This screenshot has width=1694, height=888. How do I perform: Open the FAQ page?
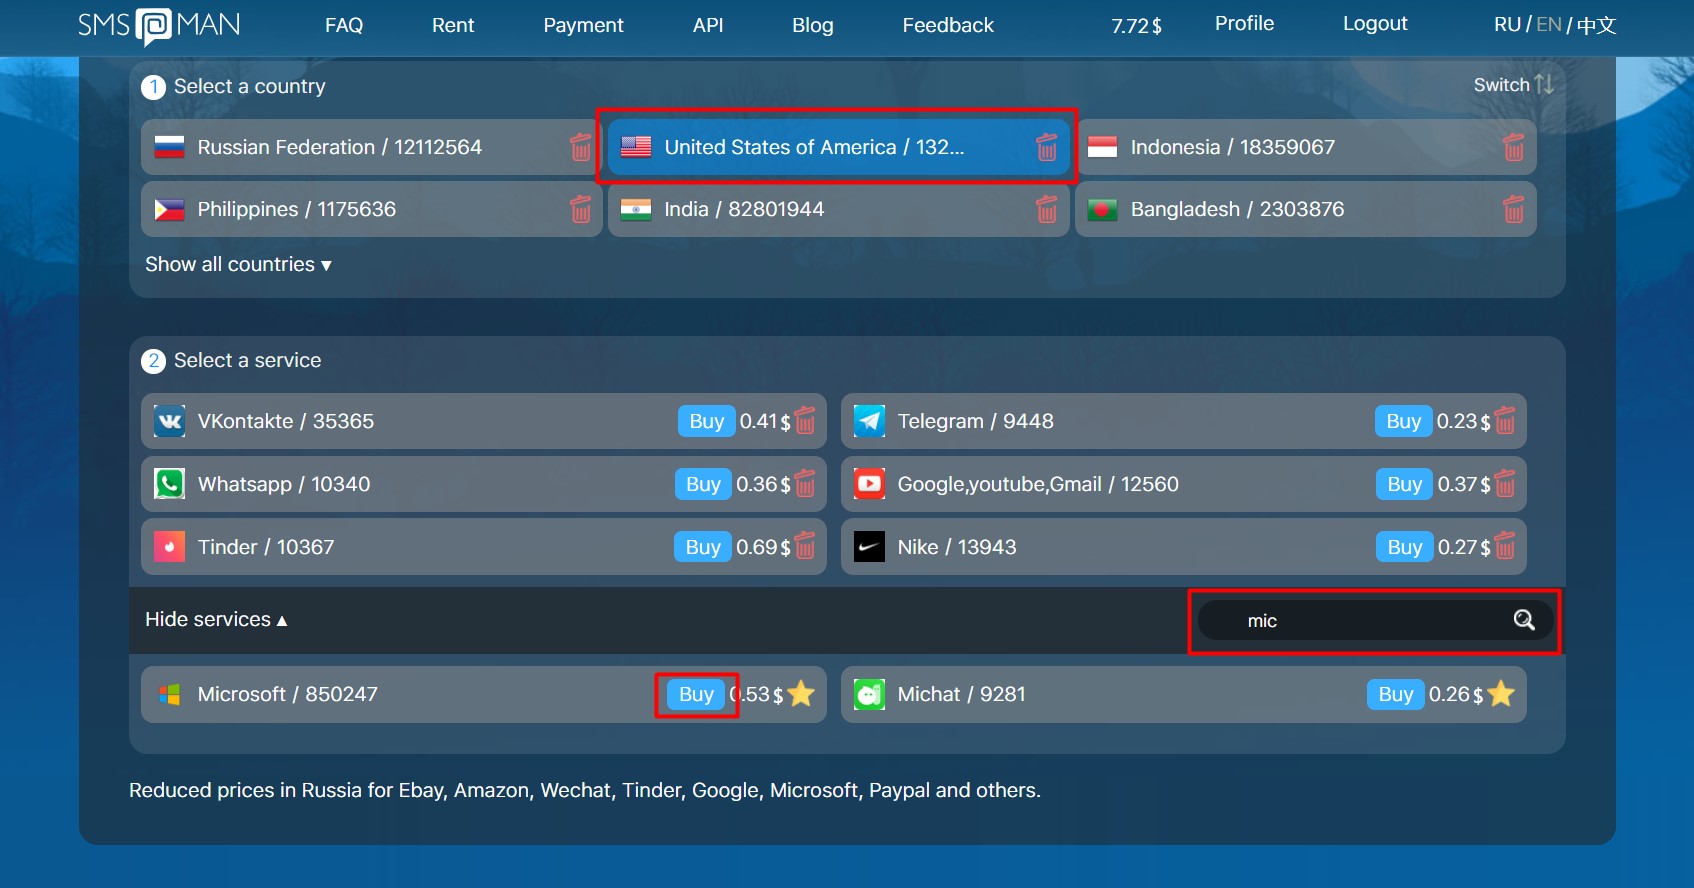click(x=344, y=25)
